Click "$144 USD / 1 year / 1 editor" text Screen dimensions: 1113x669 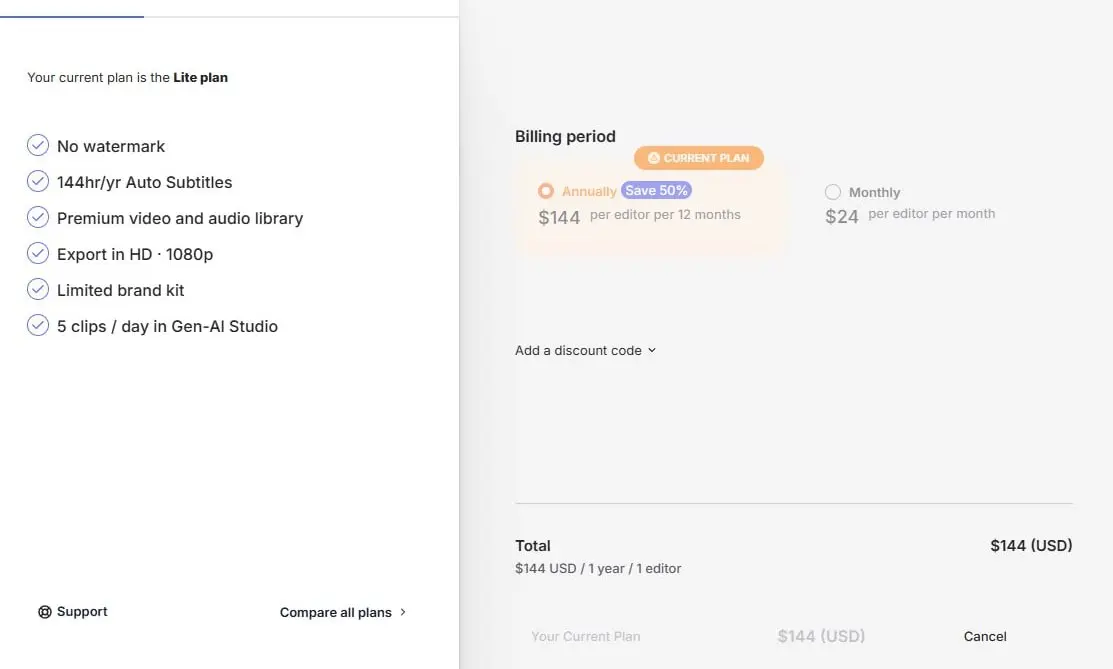tap(598, 568)
